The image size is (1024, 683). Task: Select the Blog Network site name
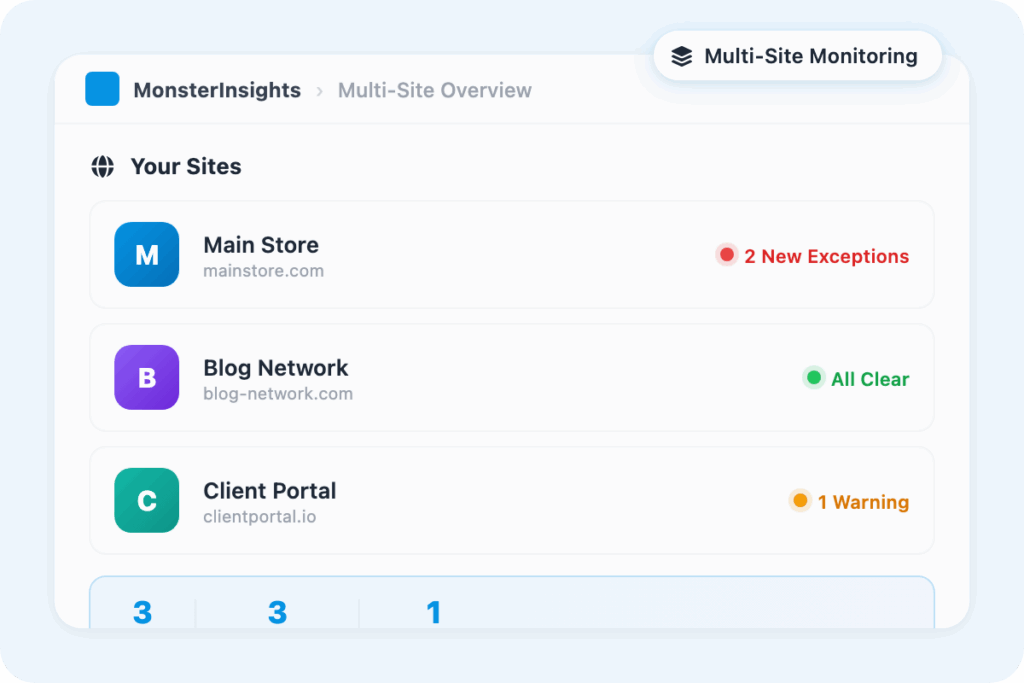[276, 367]
